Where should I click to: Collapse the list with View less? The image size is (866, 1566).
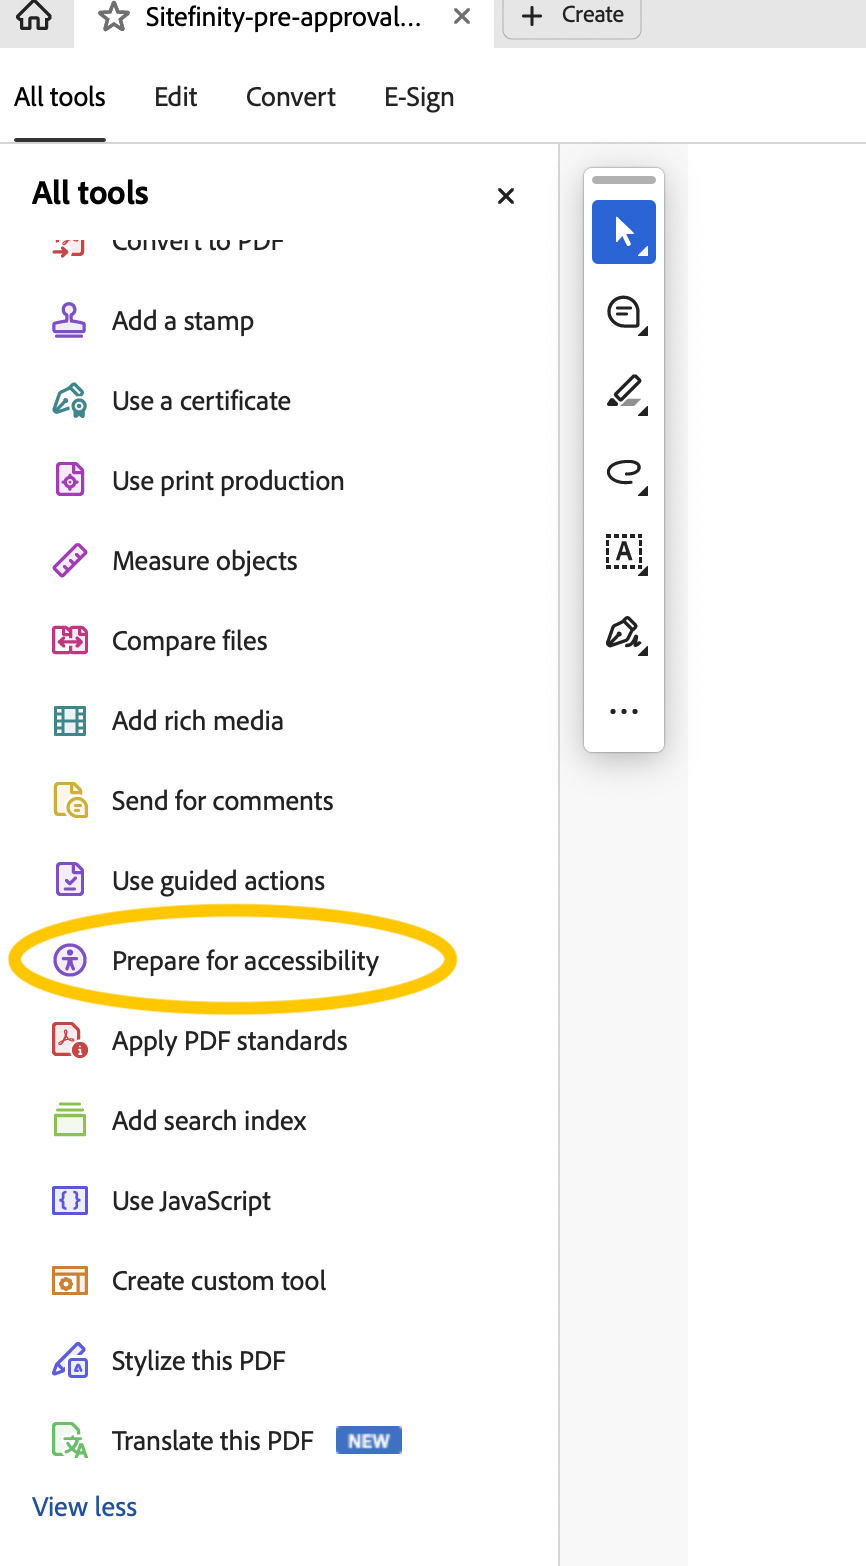coord(84,1506)
